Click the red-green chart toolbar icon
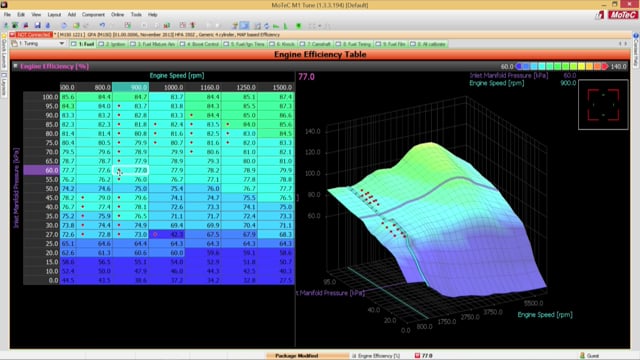This screenshot has width=640, height=360. 167,25
